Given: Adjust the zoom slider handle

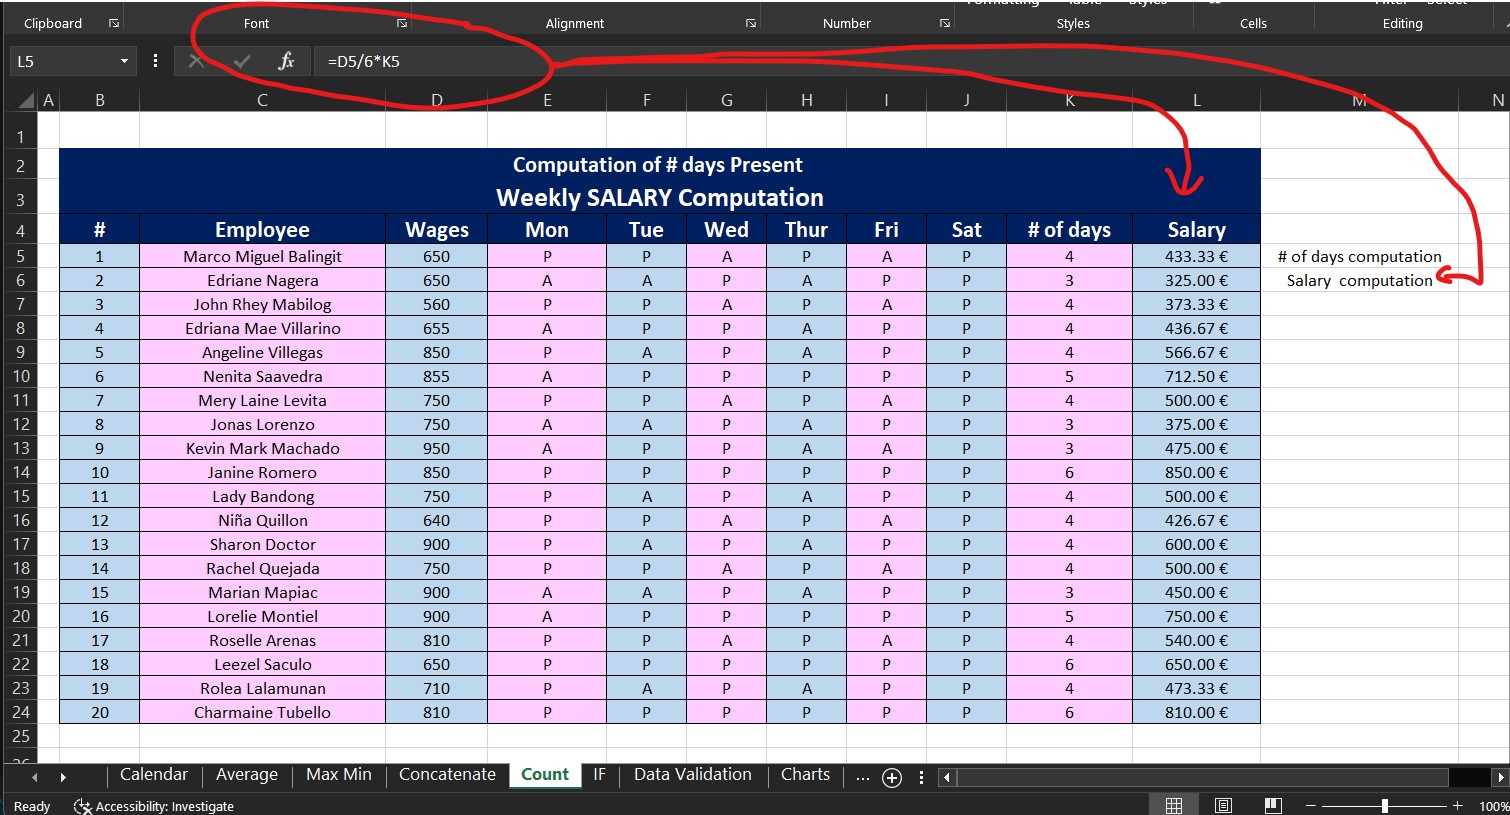Looking at the screenshot, I should pos(1384,805).
